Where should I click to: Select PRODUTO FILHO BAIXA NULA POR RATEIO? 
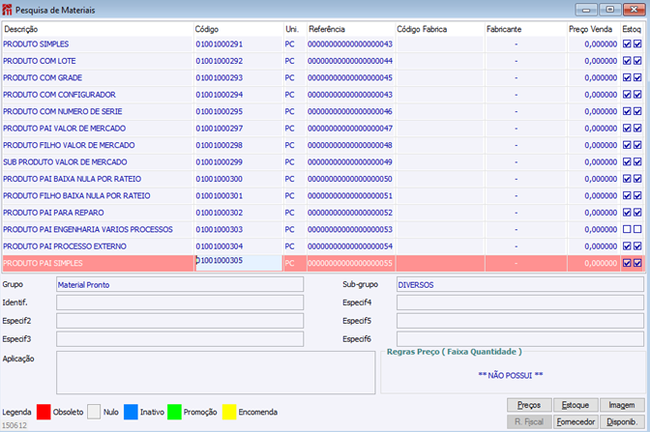(77, 196)
